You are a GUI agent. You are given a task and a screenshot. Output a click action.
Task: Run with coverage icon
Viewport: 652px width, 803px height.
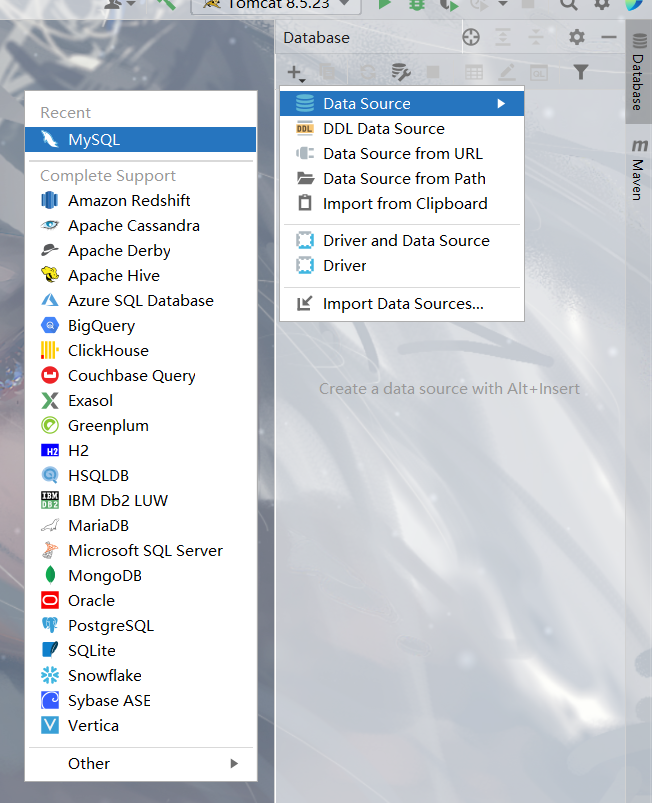click(449, 4)
